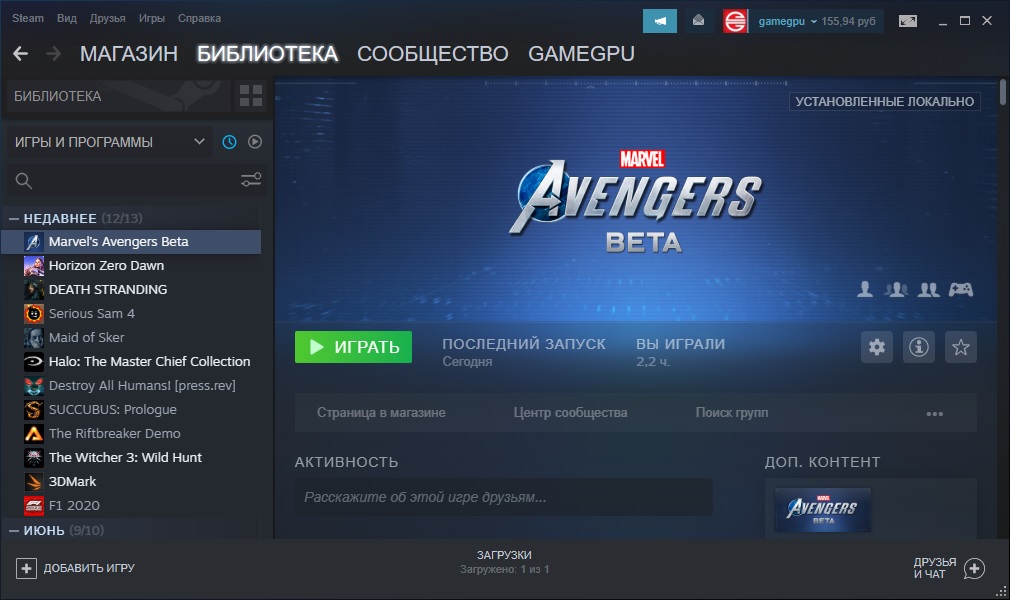Click the 155,94 руб wallet balance

click(848, 21)
